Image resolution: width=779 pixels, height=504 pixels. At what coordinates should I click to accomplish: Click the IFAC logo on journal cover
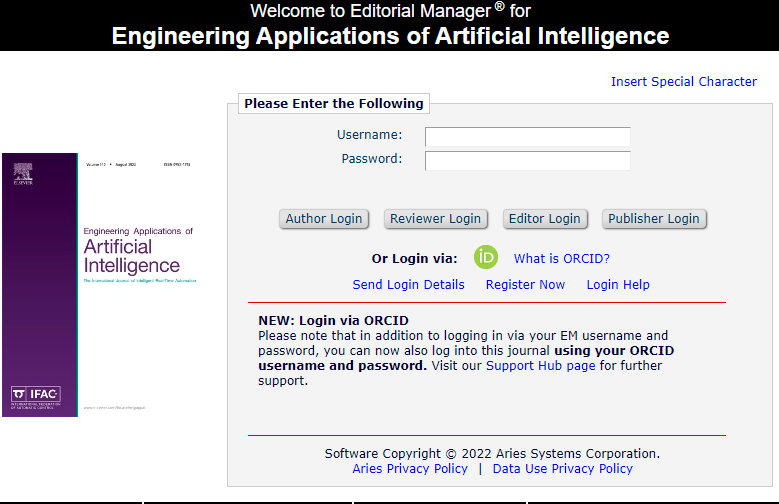35,394
